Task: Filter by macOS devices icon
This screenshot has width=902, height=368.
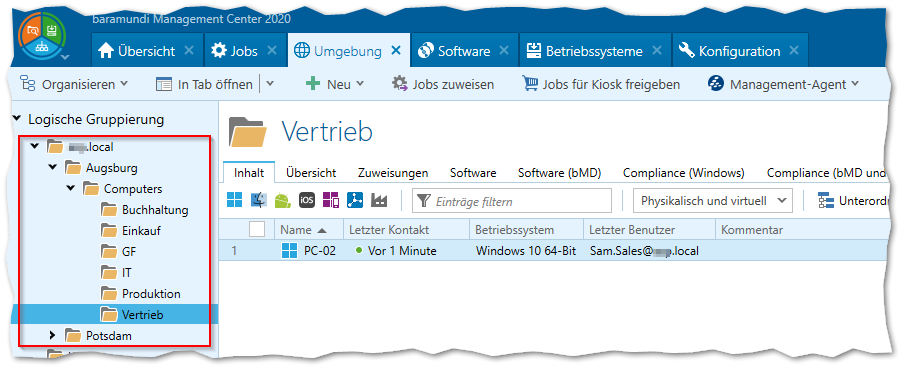Action: [x=259, y=201]
